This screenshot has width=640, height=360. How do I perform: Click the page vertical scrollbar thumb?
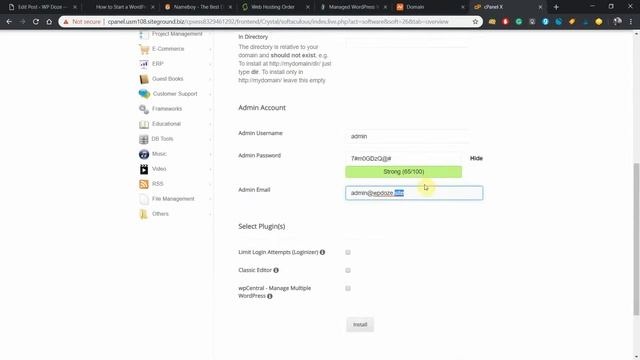pyautogui.click(x=636, y=239)
